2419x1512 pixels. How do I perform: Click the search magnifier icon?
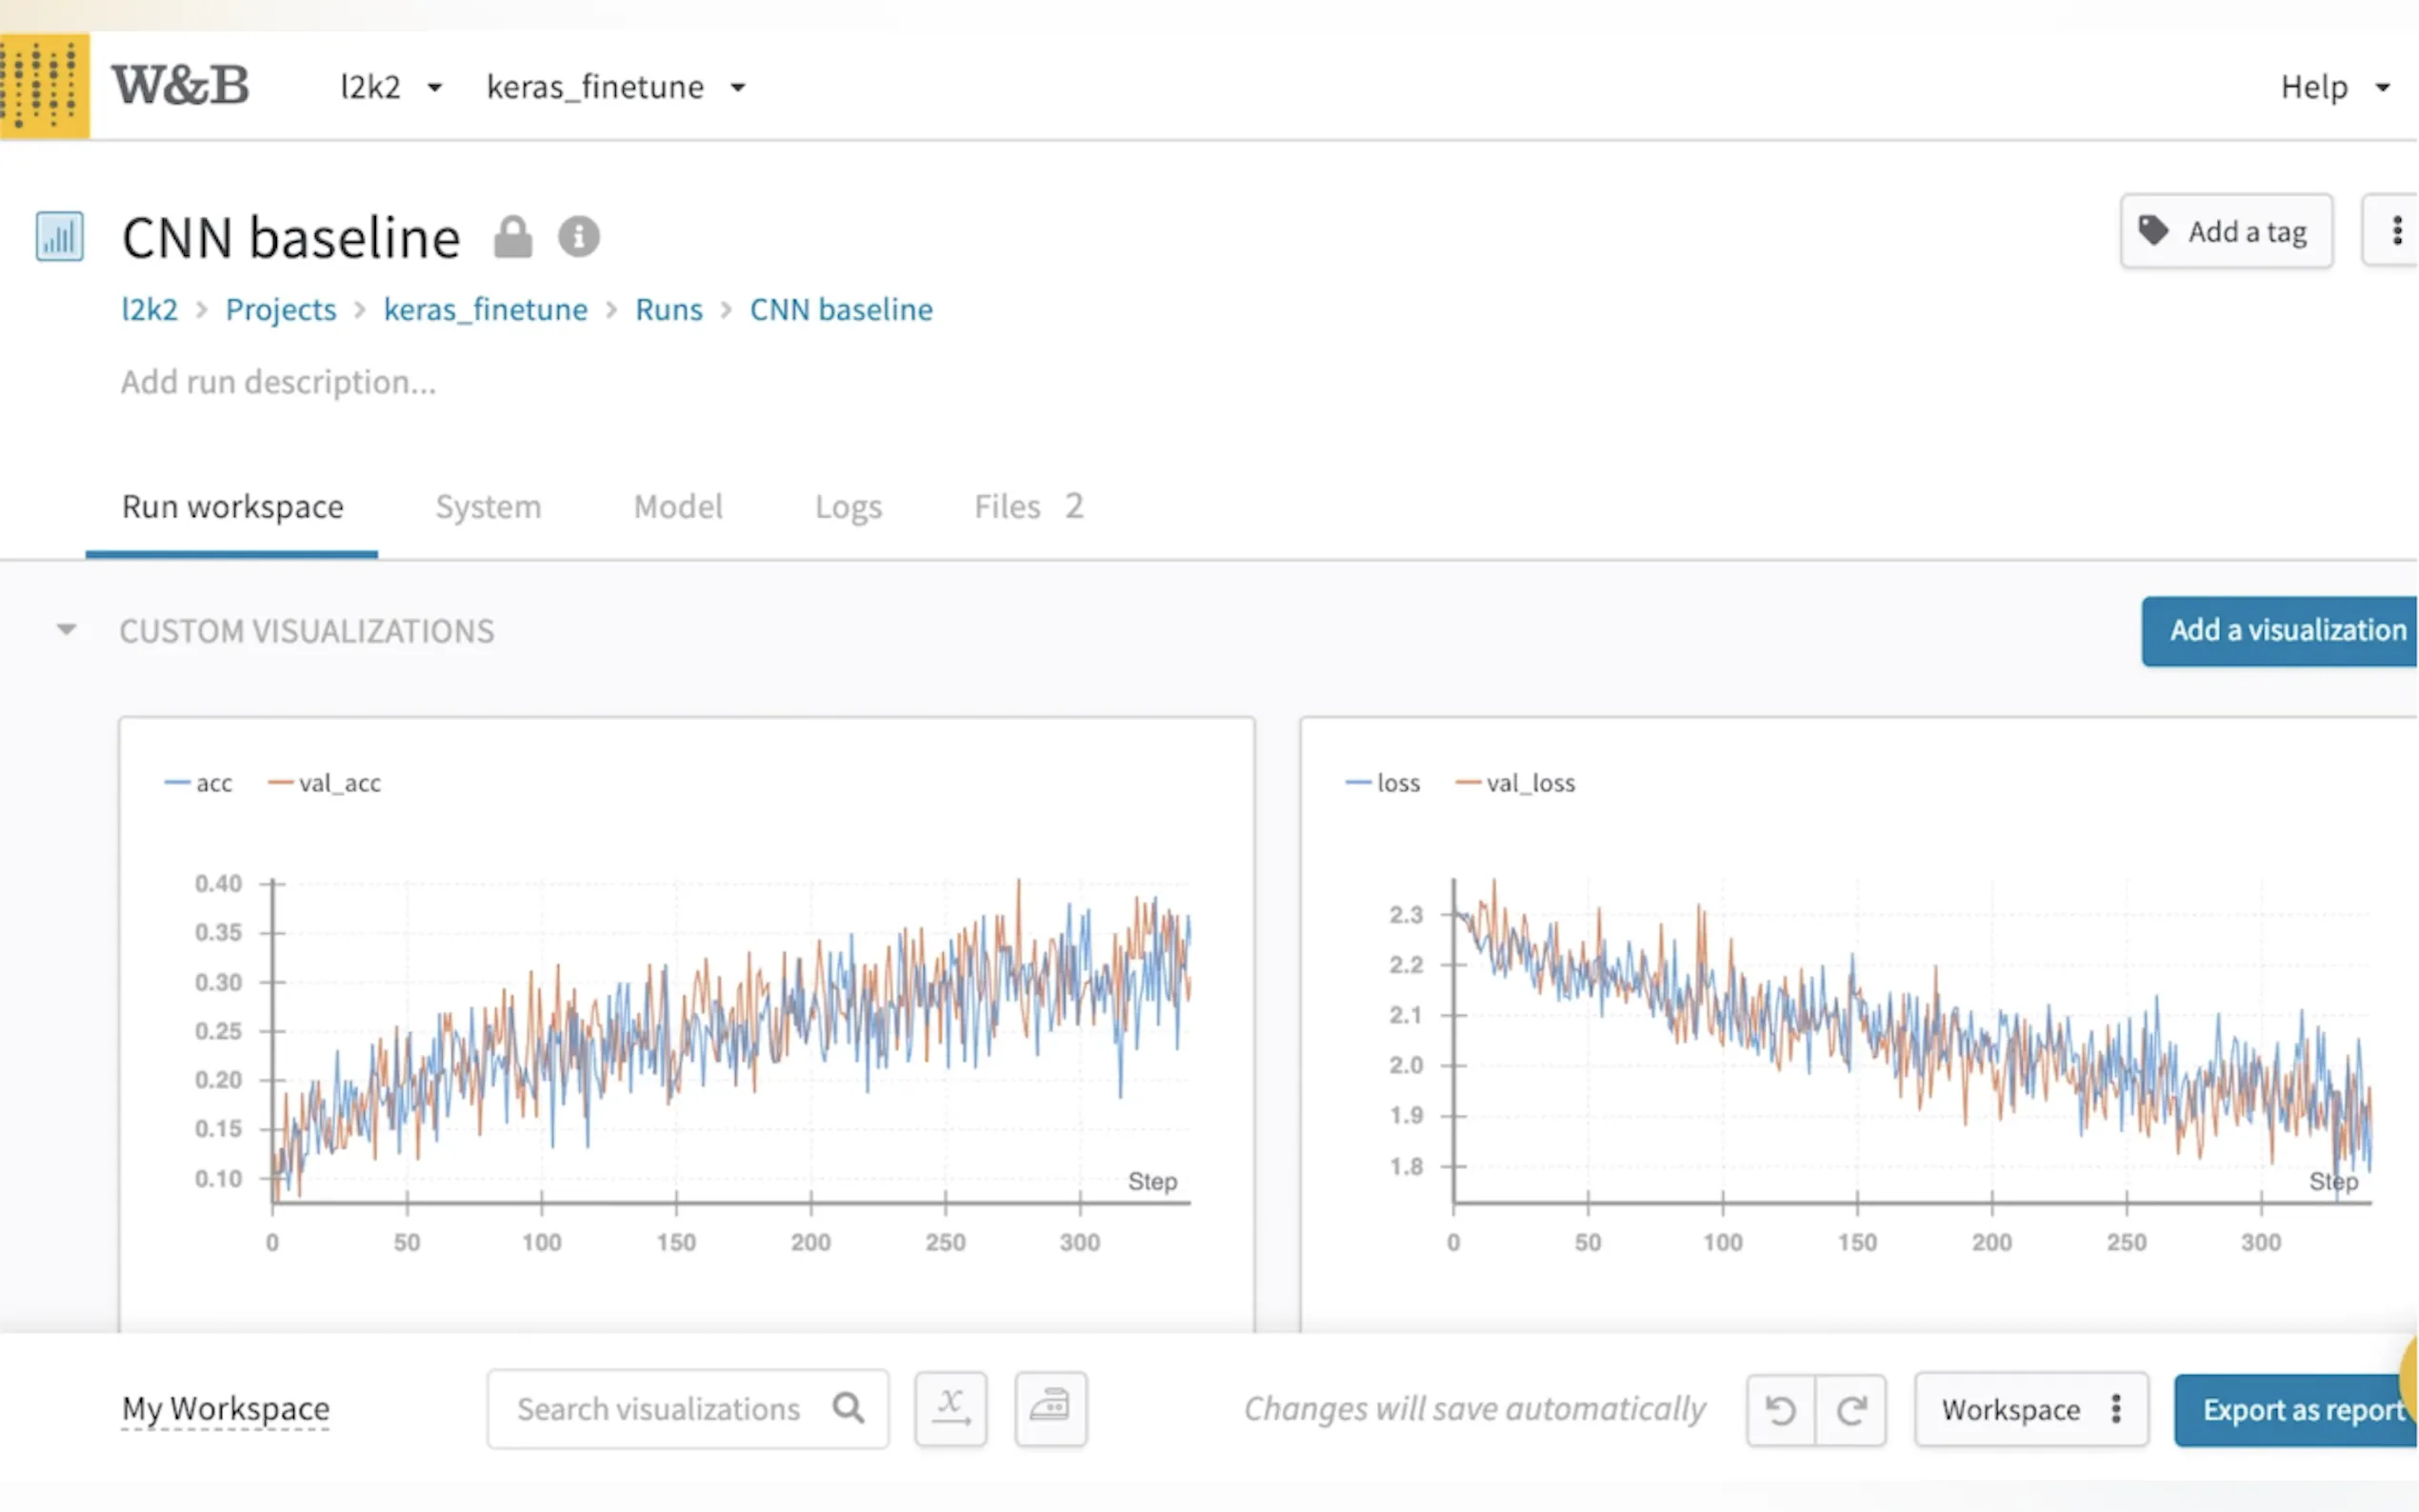click(x=848, y=1408)
